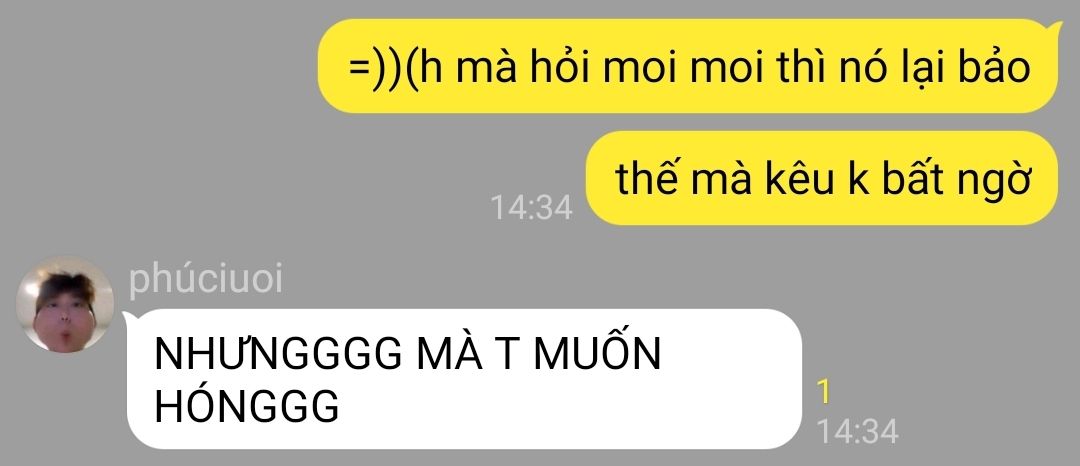This screenshot has height=466, width=1080.
Task: Click the yellow read count '1'
Action: tap(823, 392)
